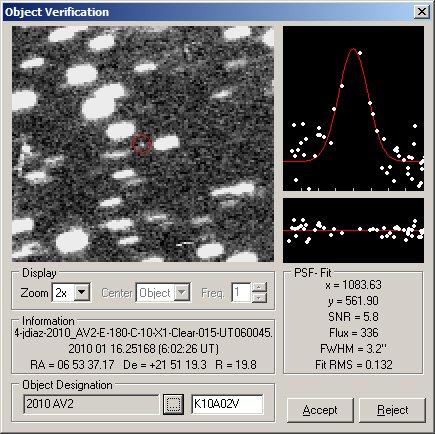Select the Fit RMS = 0.132 value
435x434 pixels.
[x=353, y=365]
